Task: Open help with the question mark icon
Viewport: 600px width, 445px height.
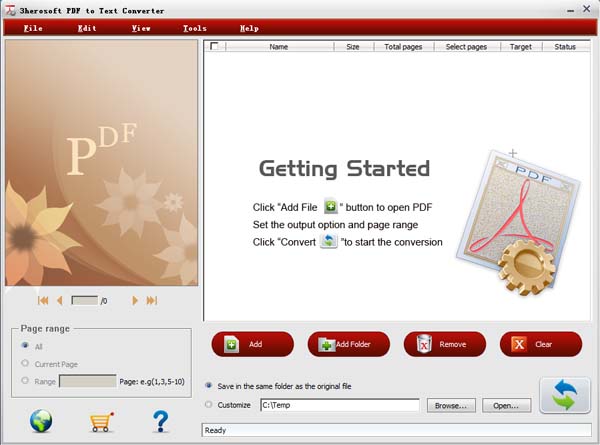Action: point(160,421)
